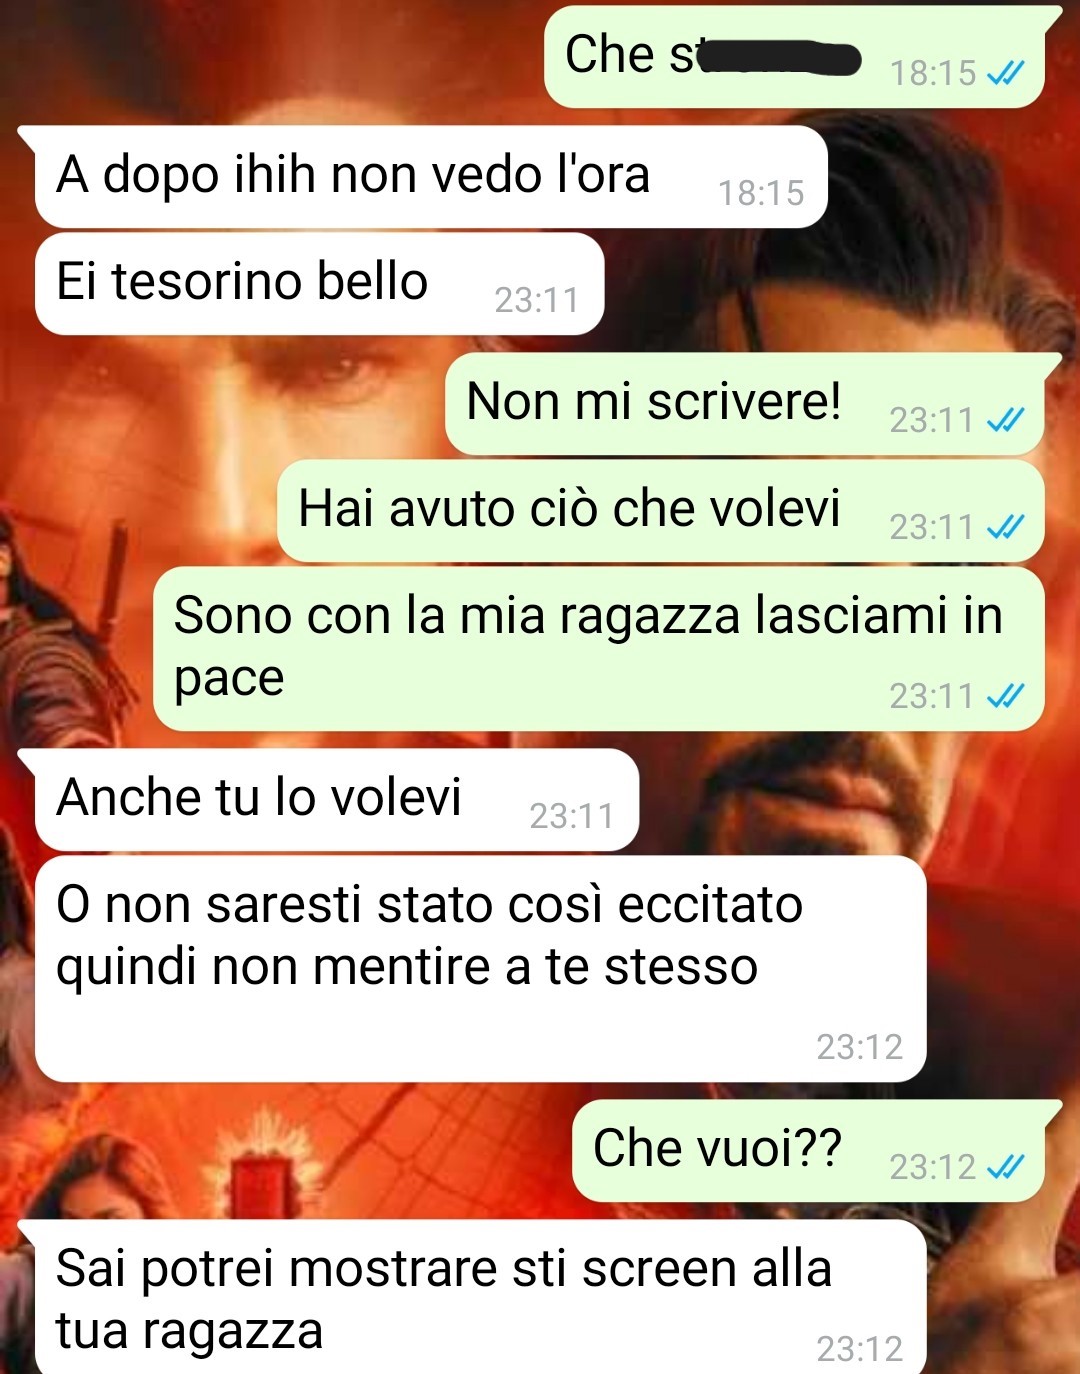Viewport: 1080px width, 1374px height.
Task: Click read ticks on 'Che vuoi??' message
Action: click(x=1005, y=1167)
